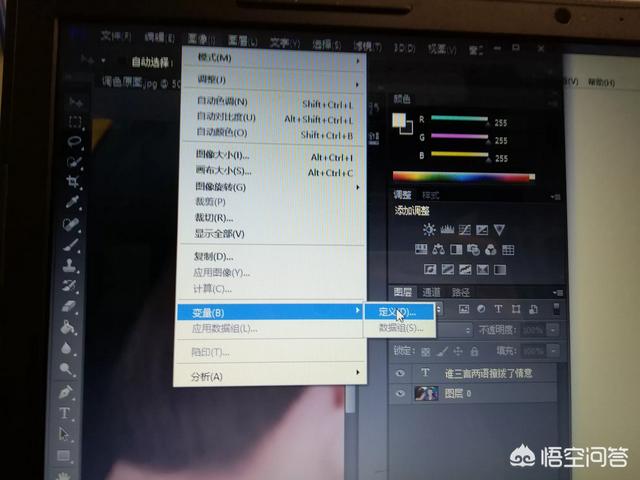The height and width of the screenshot is (480, 640).
Task: Toggle lock all padlock icon
Action: coord(474,351)
